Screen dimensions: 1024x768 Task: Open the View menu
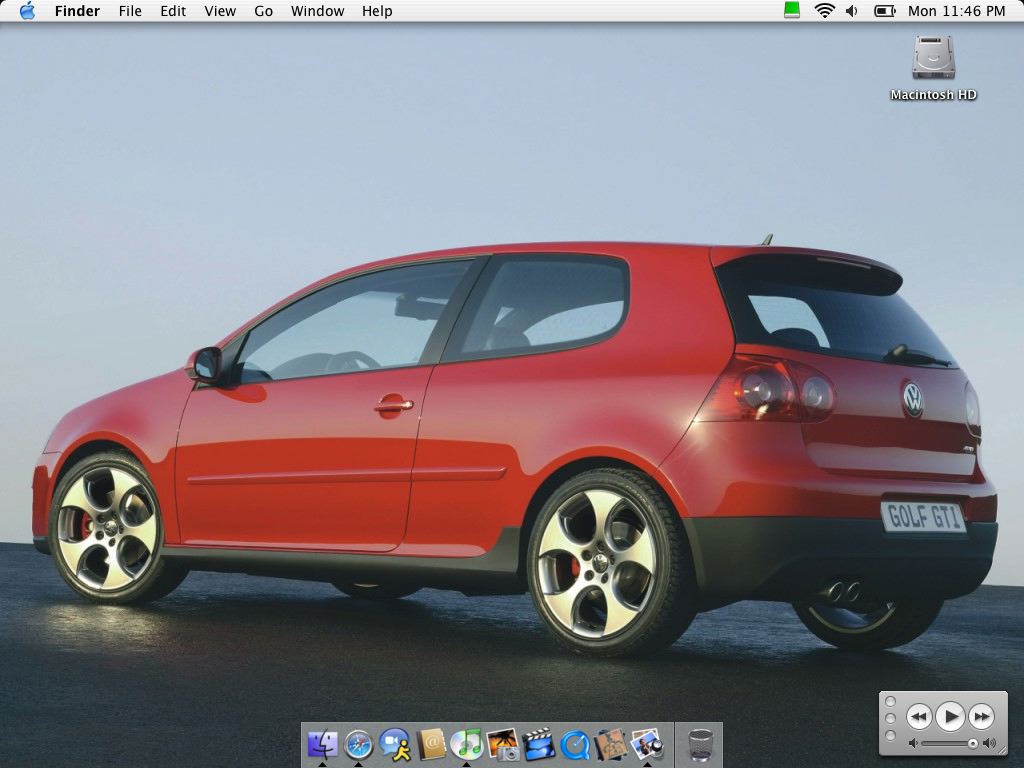click(x=220, y=11)
